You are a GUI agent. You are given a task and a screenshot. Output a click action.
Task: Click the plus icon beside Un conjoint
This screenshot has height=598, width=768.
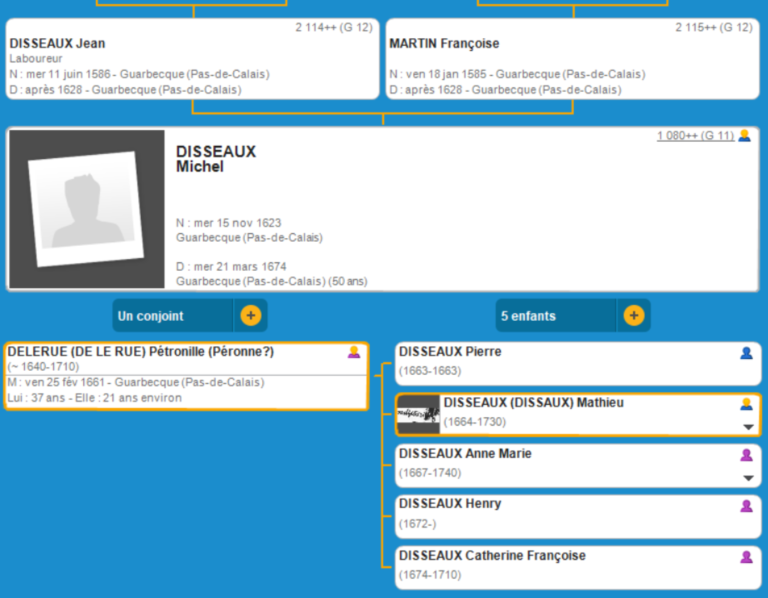[250, 315]
